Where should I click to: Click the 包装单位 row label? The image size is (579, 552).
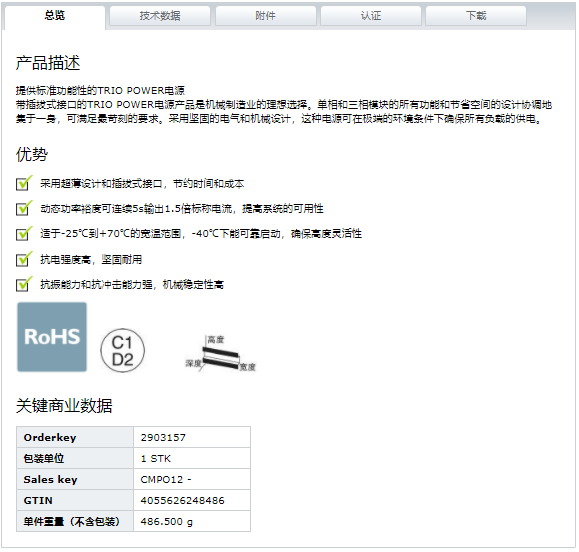(44, 459)
